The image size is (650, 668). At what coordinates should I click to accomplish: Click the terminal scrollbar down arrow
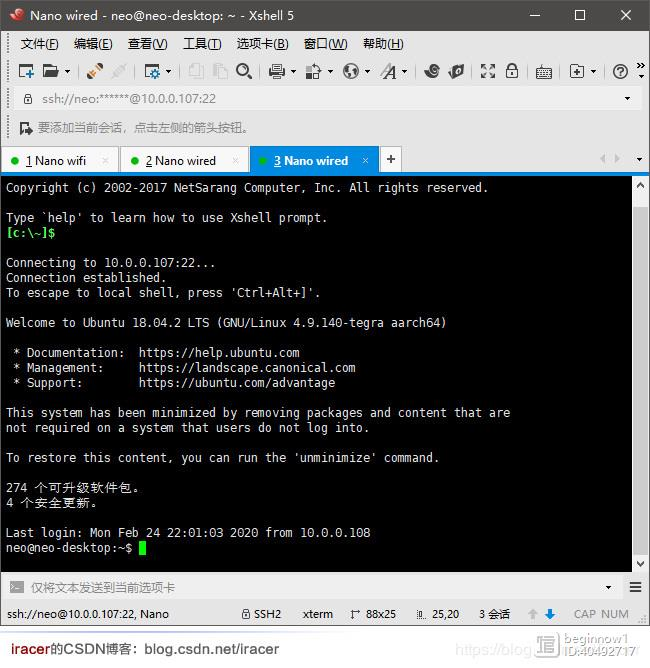pos(640,563)
